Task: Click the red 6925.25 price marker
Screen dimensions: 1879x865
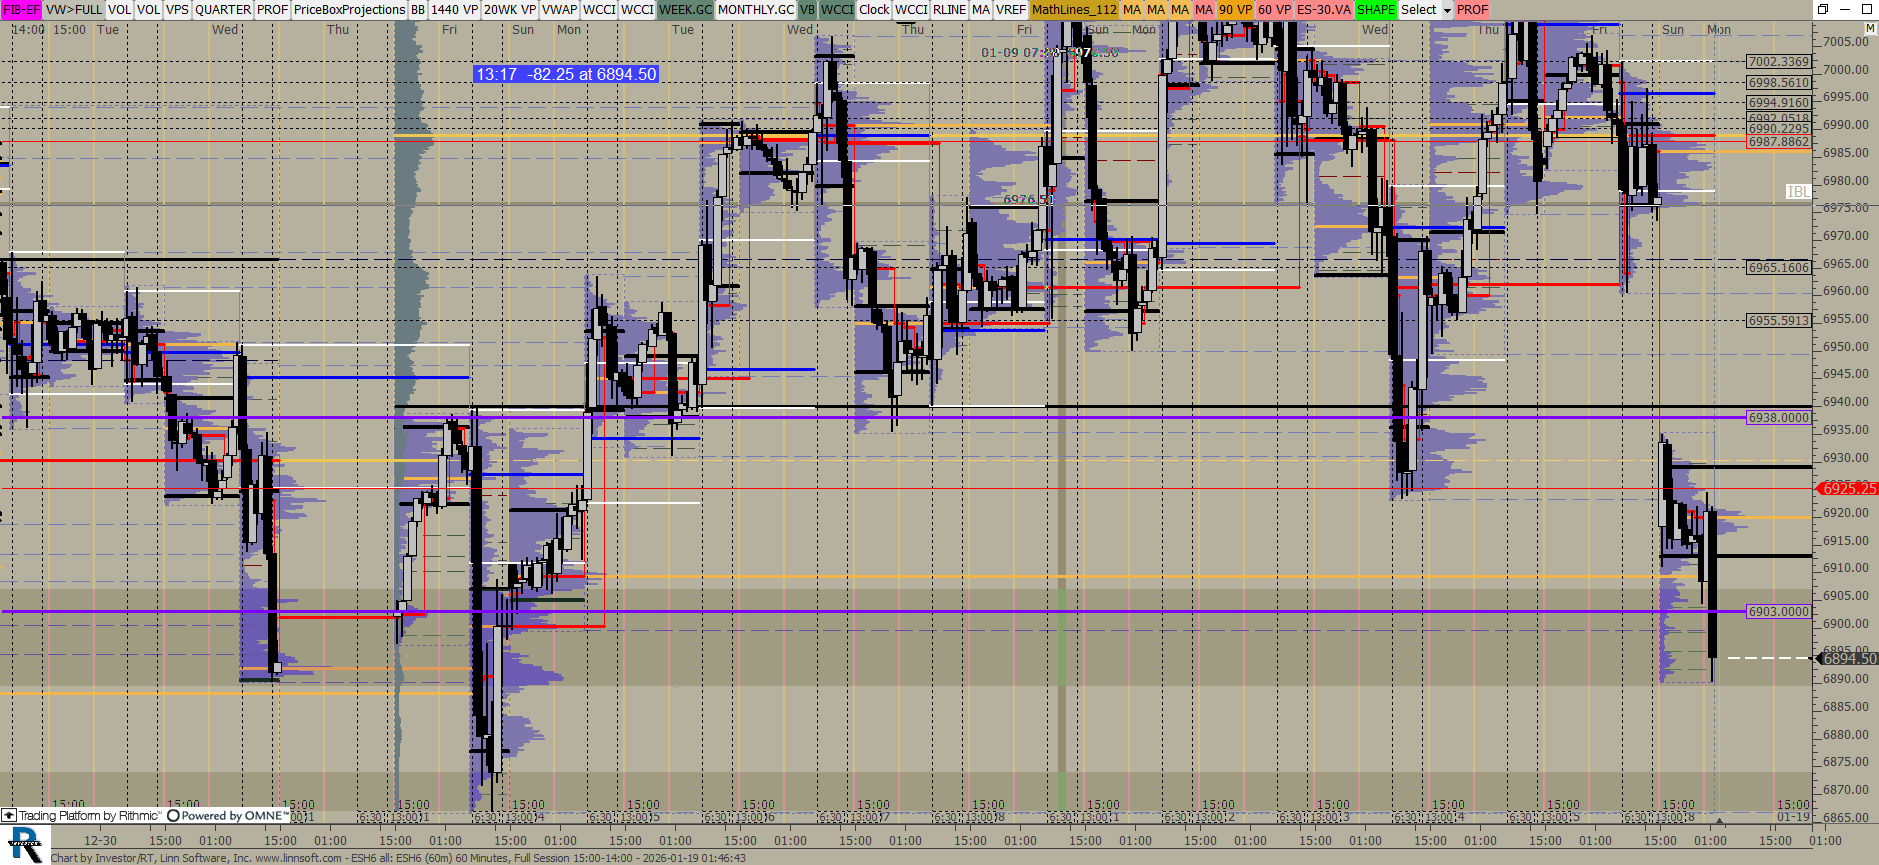Action: click(x=1848, y=489)
